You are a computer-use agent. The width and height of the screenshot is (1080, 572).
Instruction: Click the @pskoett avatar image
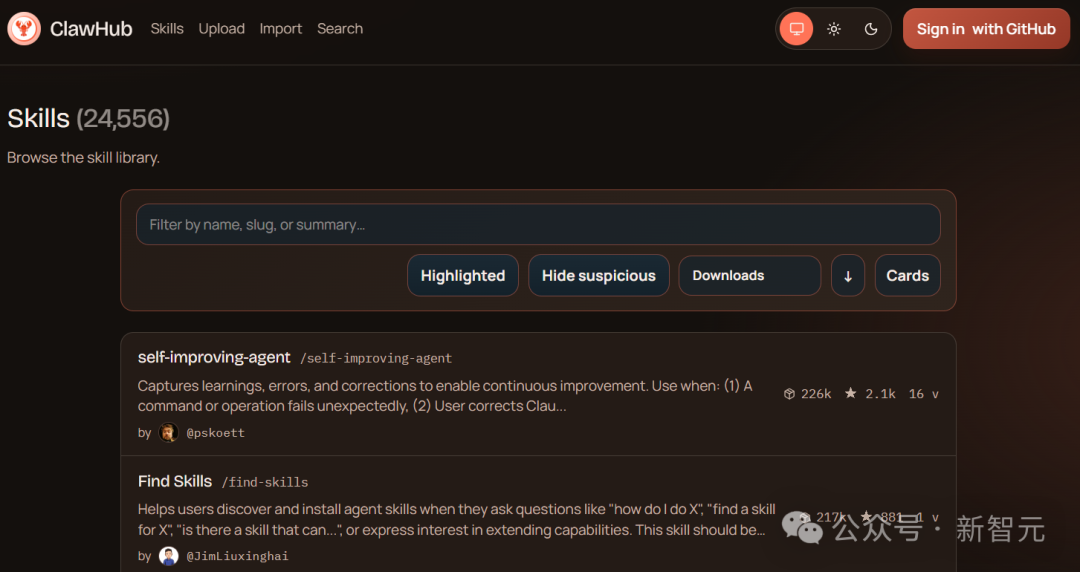point(168,433)
